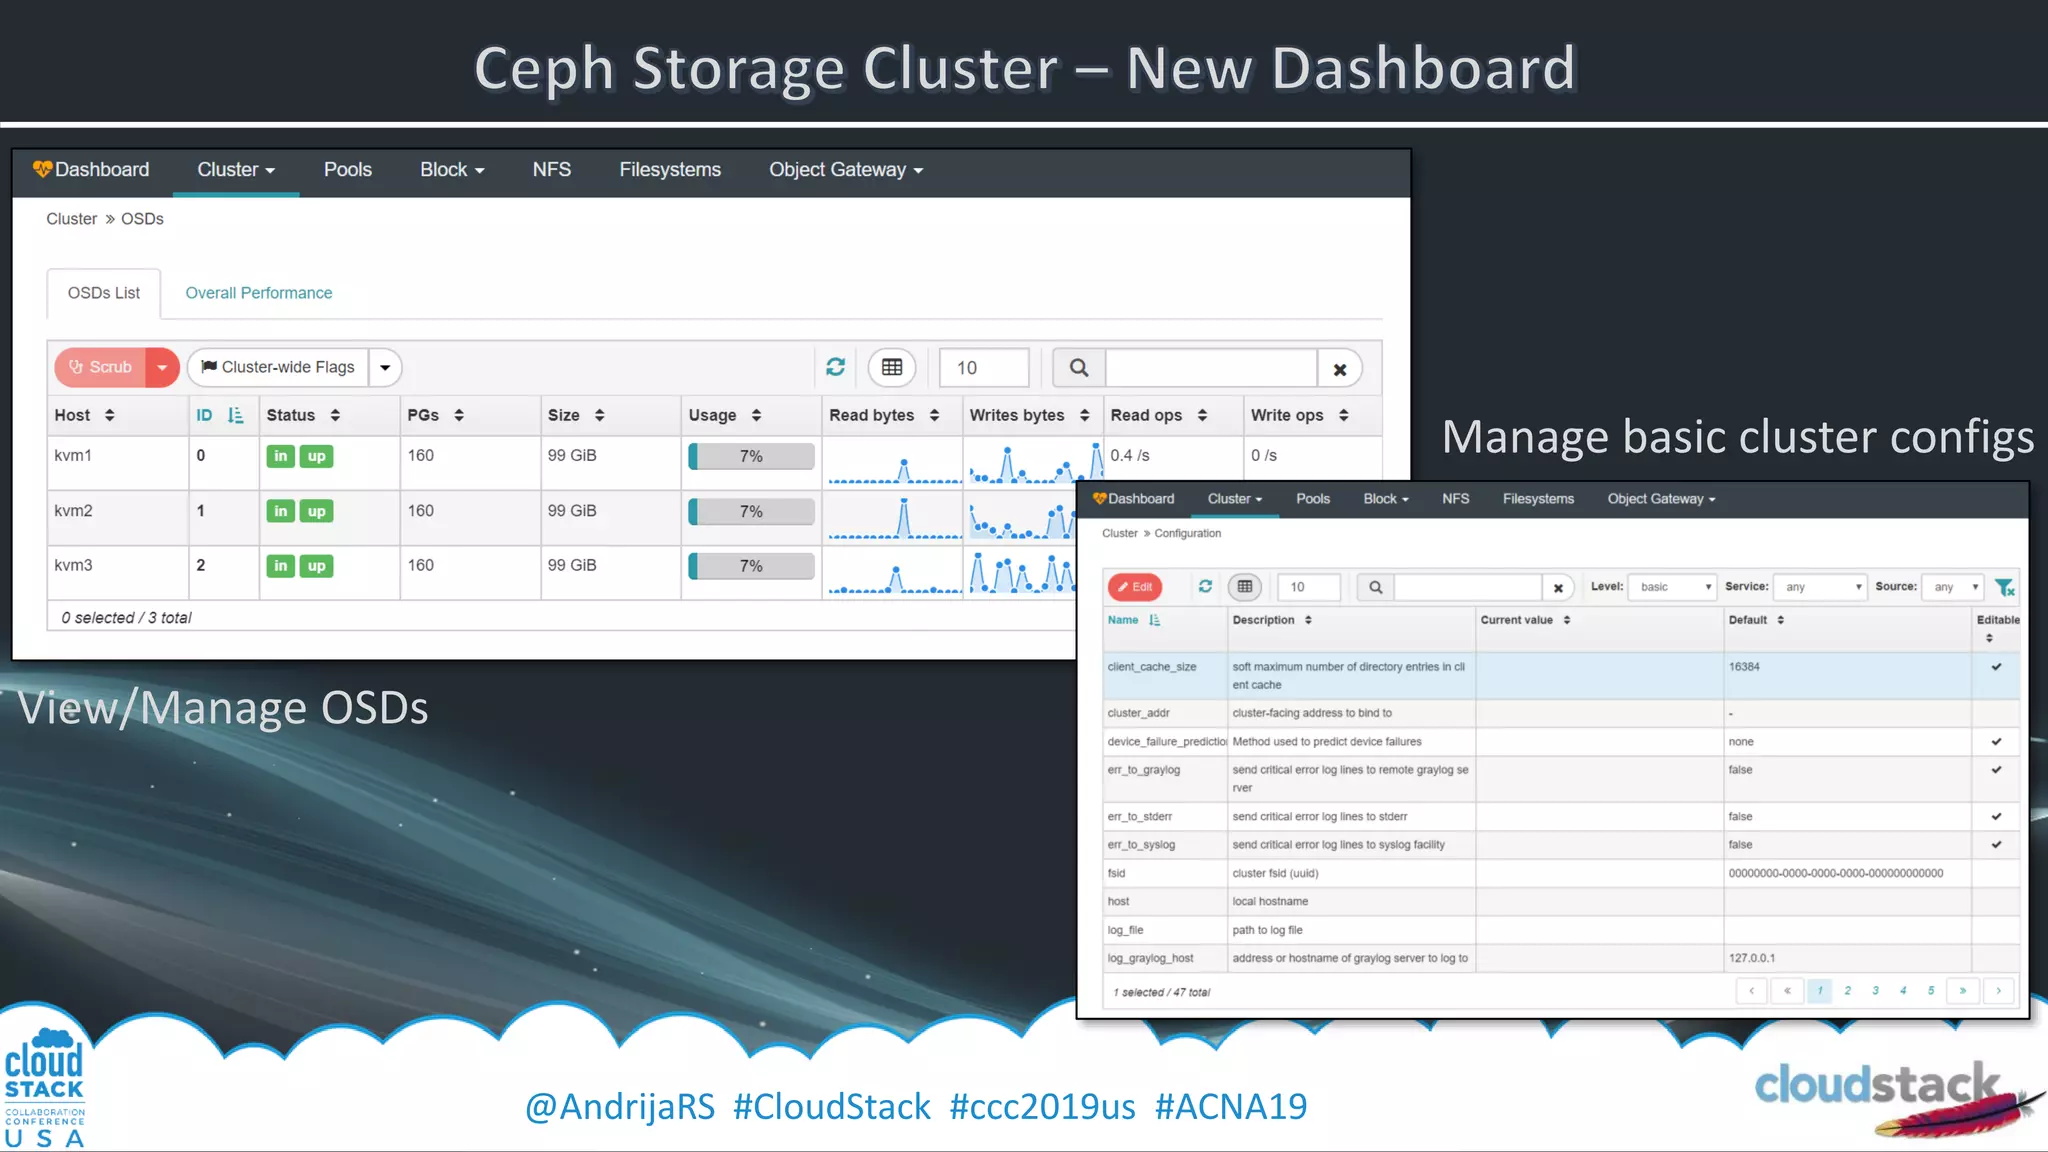Open the Cluster-wide Flags dropdown arrow
Viewport: 2048px width, 1152px height.
[x=385, y=367]
